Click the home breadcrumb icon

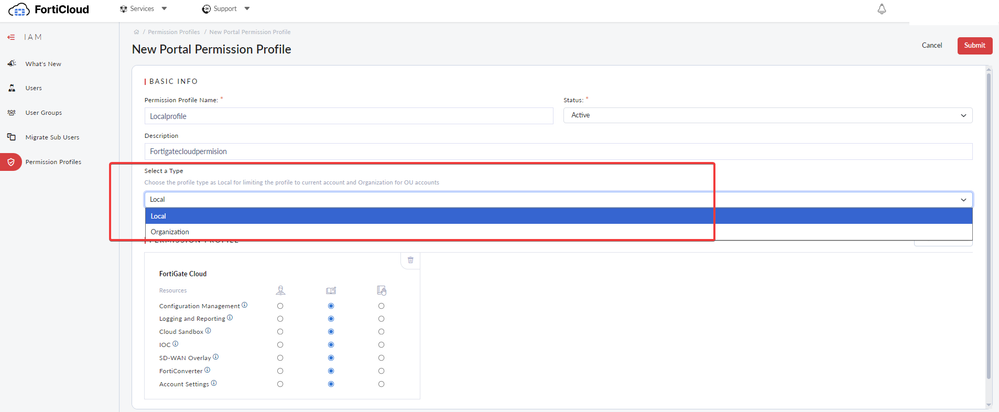(136, 32)
